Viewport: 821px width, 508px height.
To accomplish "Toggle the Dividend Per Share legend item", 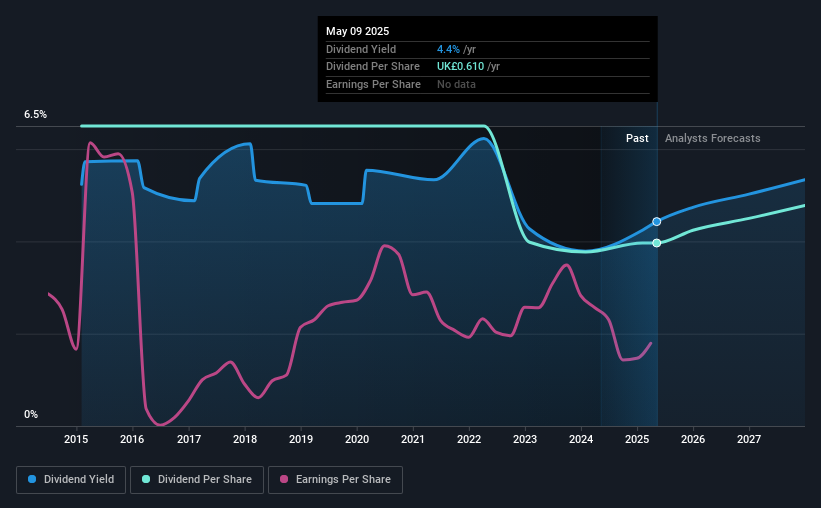I will click(197, 480).
